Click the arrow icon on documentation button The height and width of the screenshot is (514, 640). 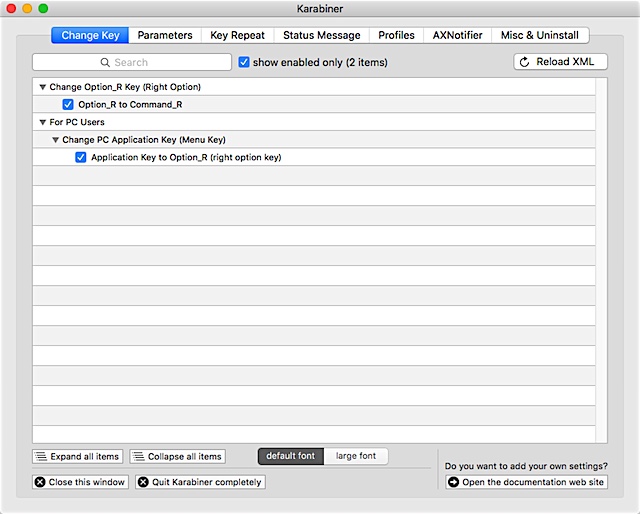click(x=453, y=482)
